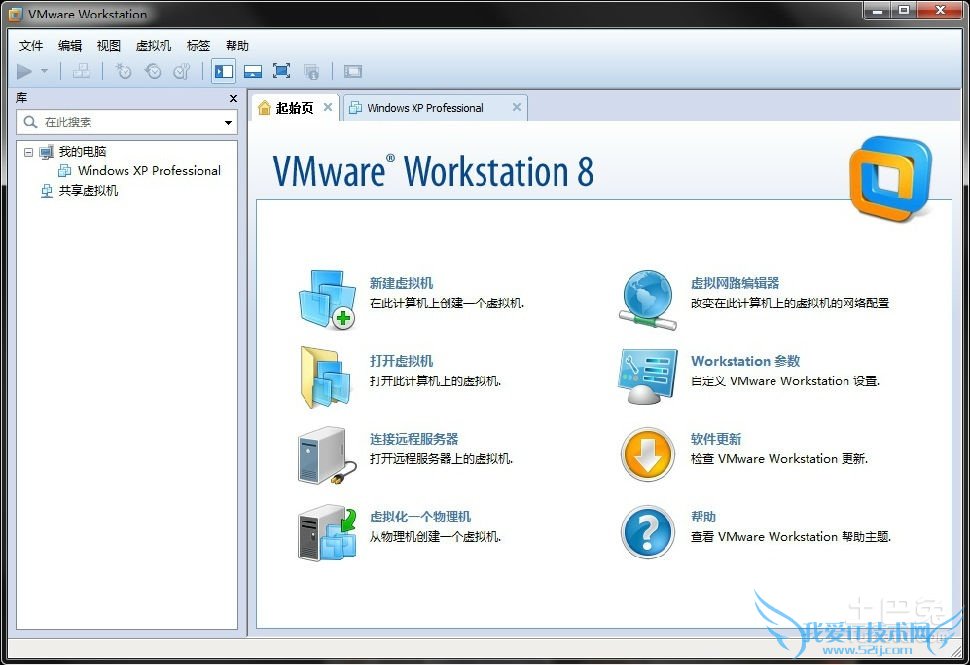Image resolution: width=970 pixels, height=665 pixels.
Task: Click the Software Update arrow icon
Action: tap(648, 455)
